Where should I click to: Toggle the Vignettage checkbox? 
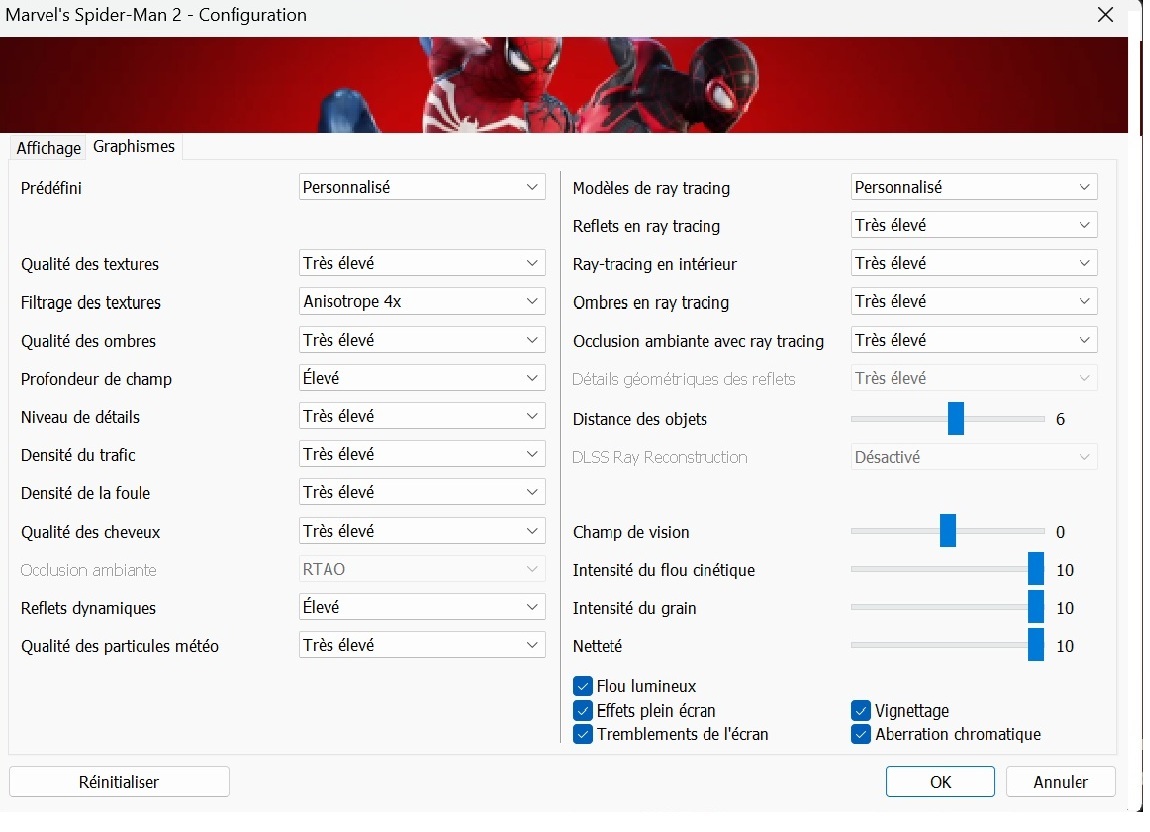coord(861,711)
